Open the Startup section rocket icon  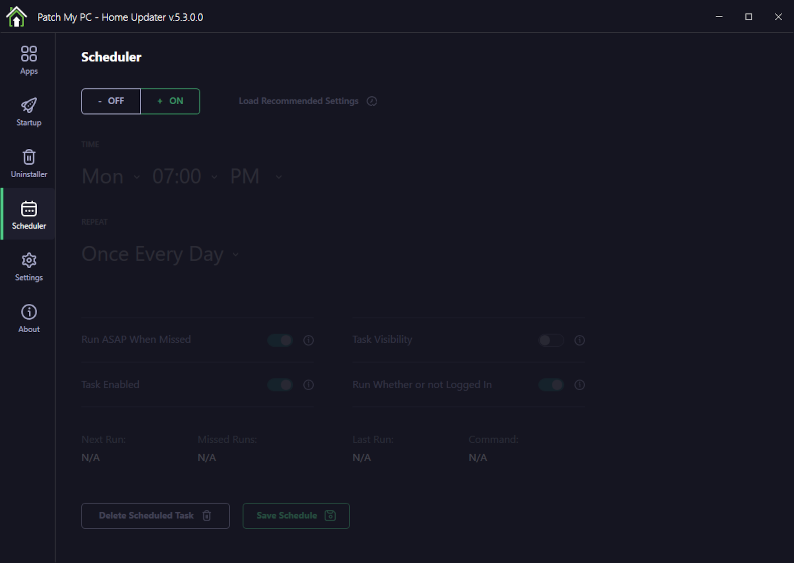coord(29,105)
